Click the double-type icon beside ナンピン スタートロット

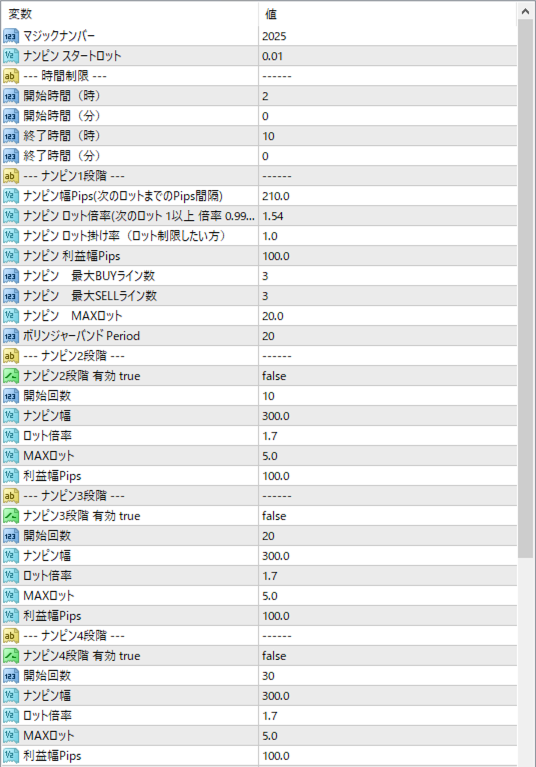tap(11, 56)
